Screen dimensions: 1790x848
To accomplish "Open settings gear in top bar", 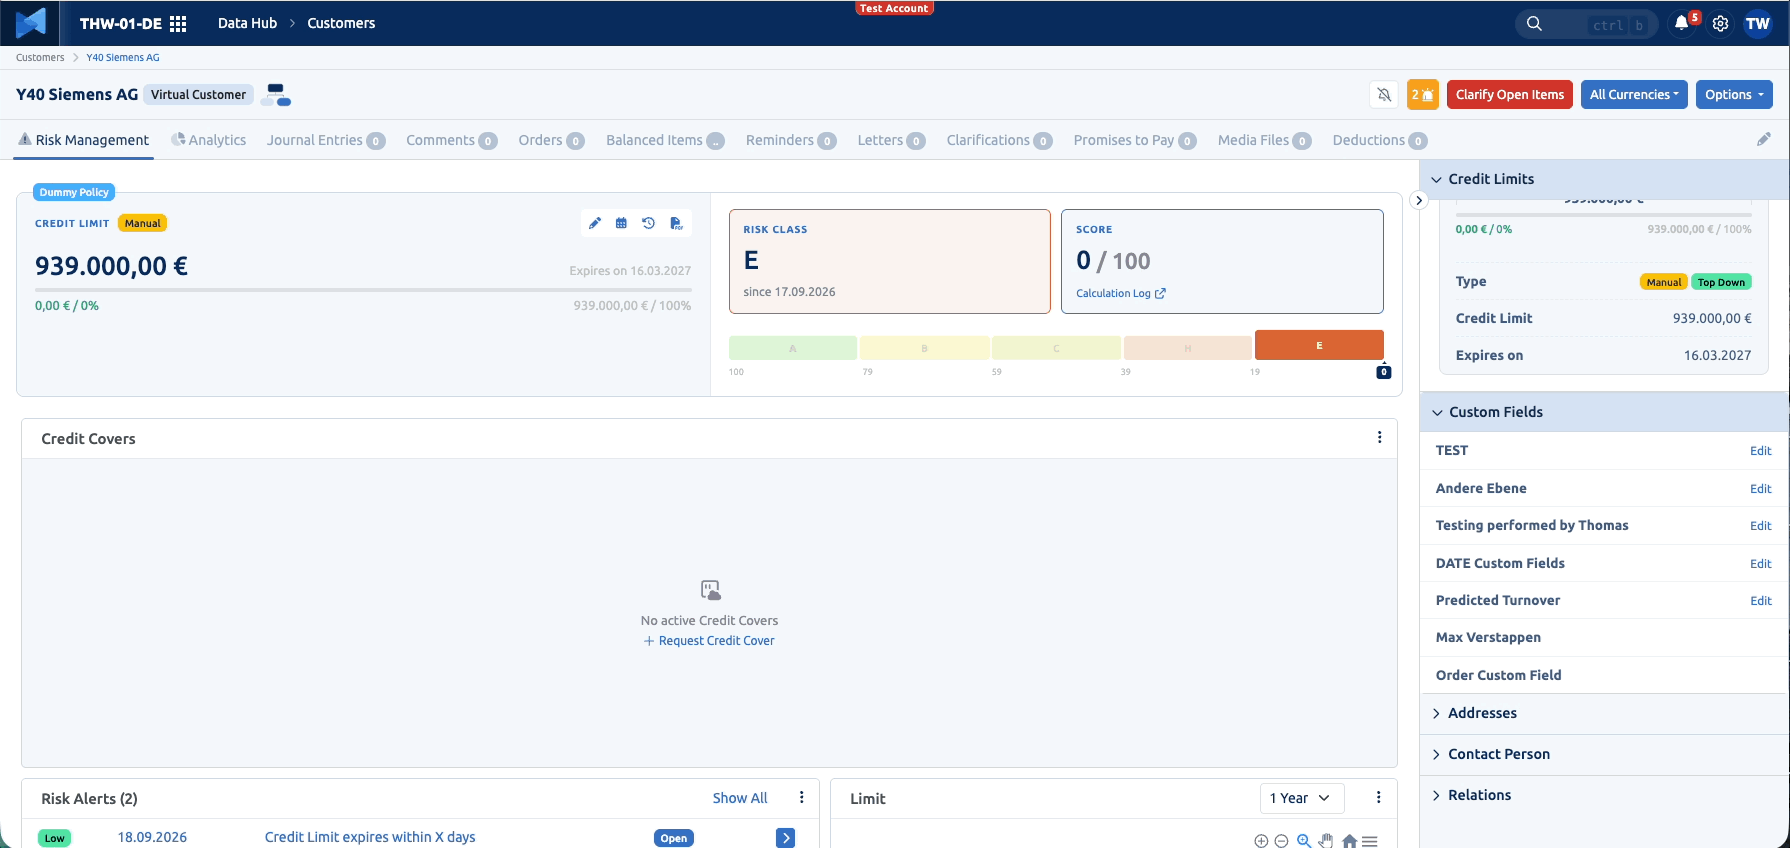I will tap(1720, 23).
